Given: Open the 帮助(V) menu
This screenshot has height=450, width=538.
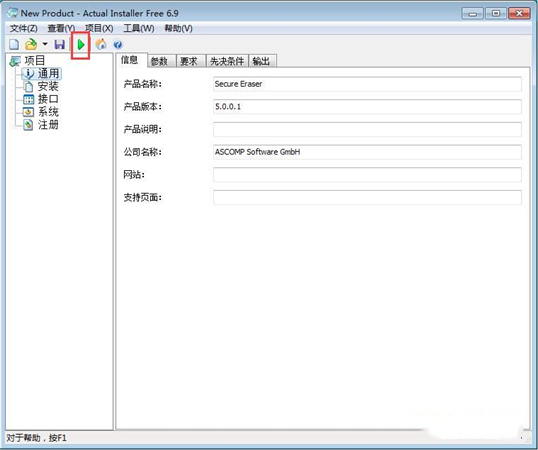Looking at the screenshot, I should 178,28.
